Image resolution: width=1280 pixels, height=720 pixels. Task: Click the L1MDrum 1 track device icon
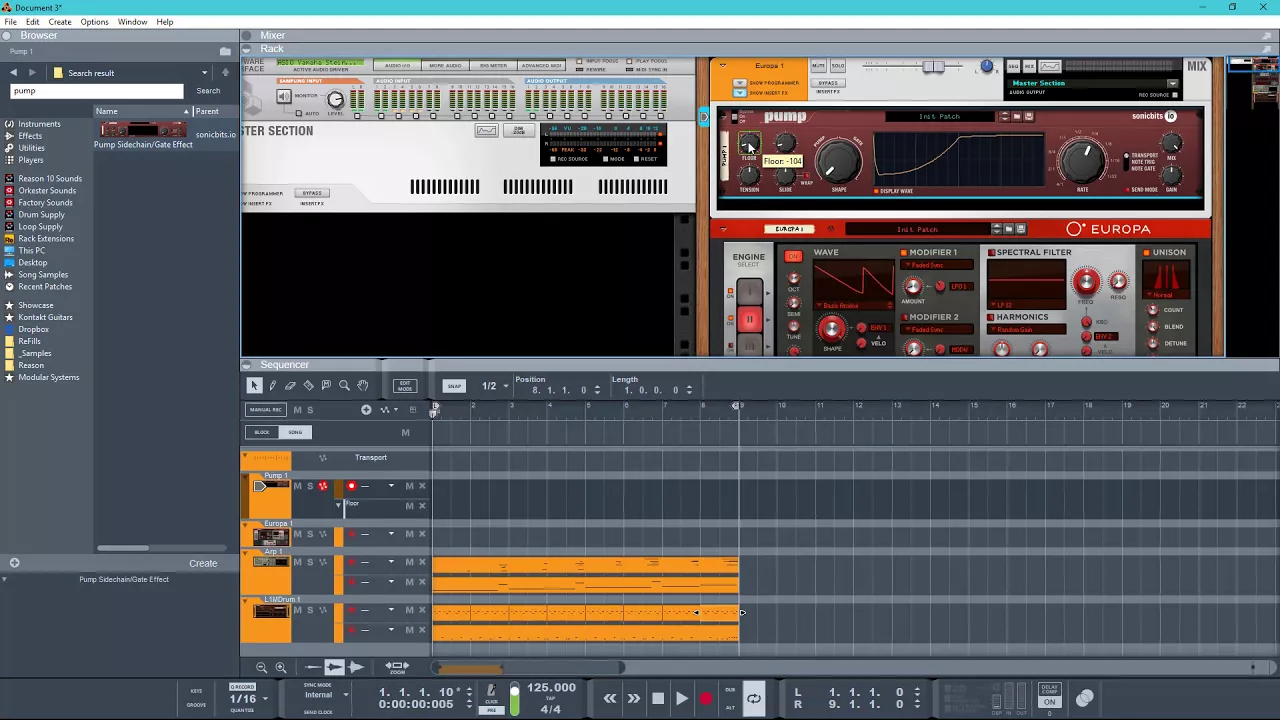(271, 610)
